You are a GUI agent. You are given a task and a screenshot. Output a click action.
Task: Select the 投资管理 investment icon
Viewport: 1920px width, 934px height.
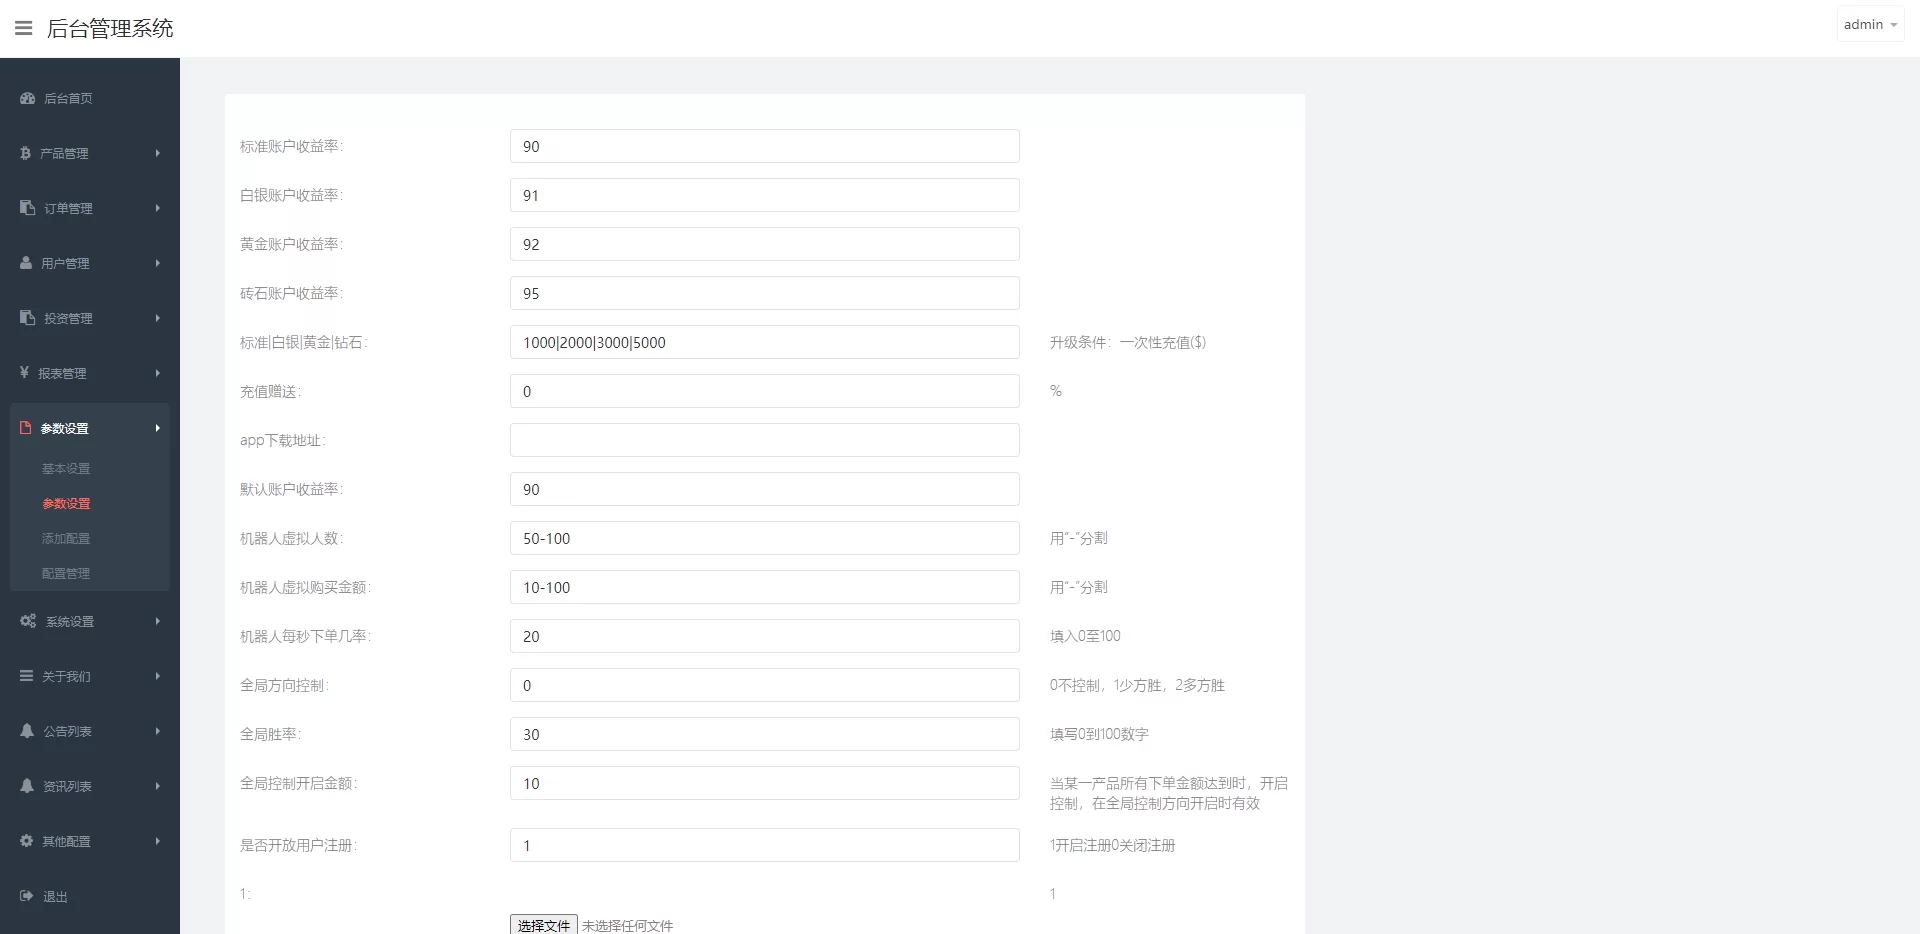pyautogui.click(x=26, y=318)
